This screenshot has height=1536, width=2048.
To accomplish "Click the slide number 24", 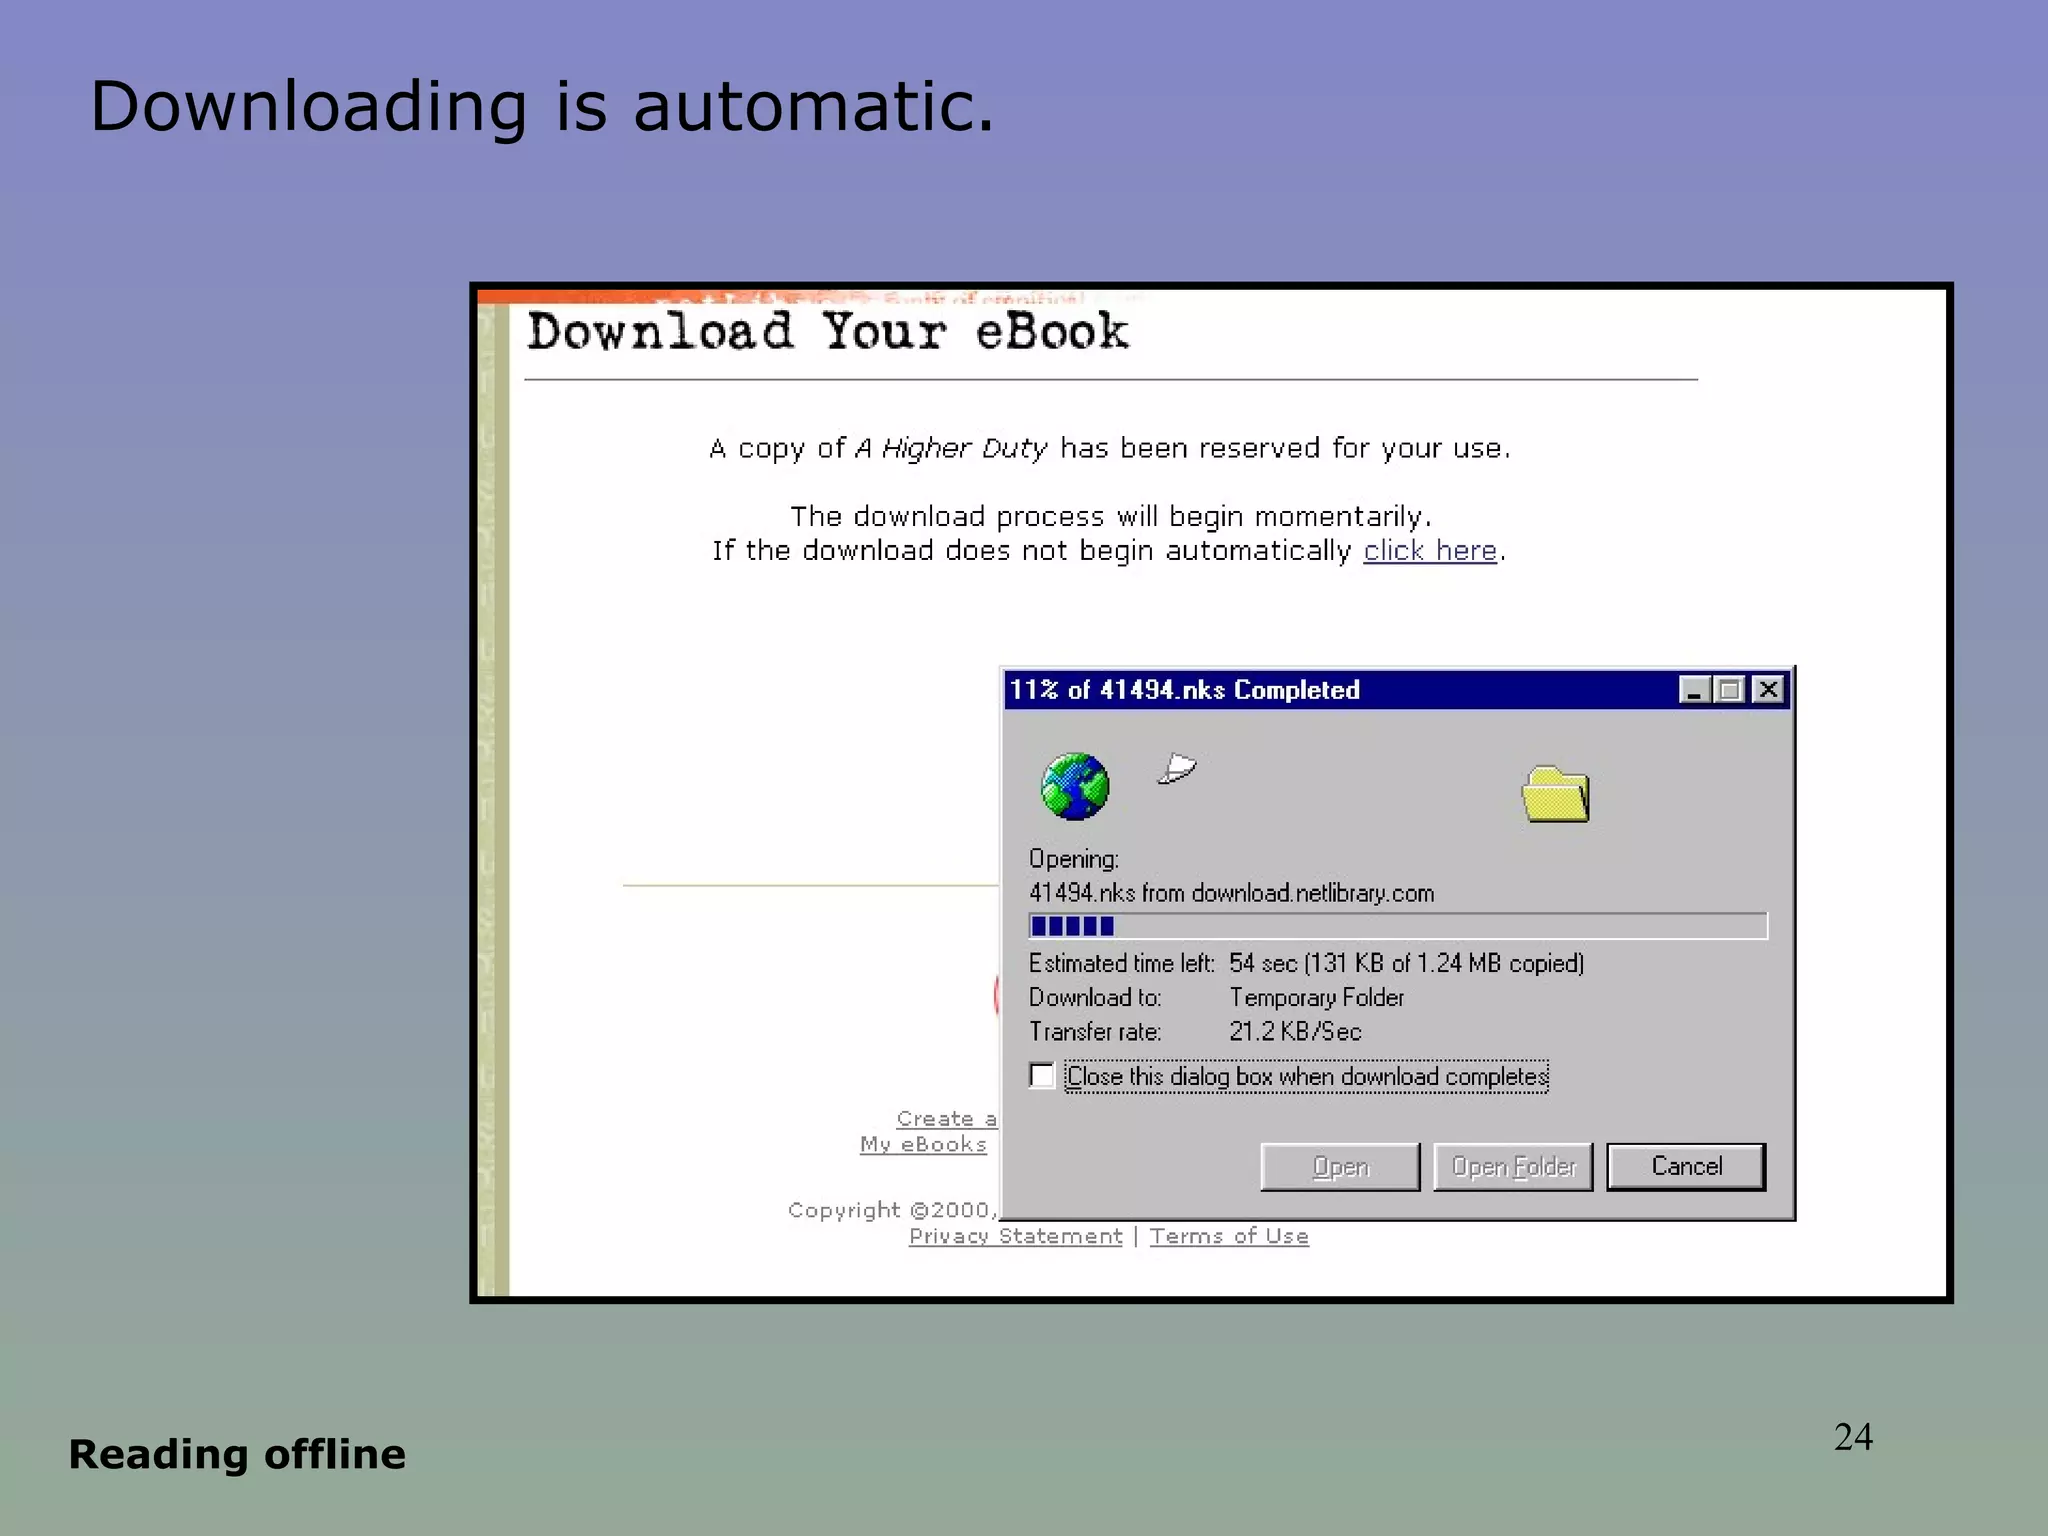I will click(1853, 1437).
